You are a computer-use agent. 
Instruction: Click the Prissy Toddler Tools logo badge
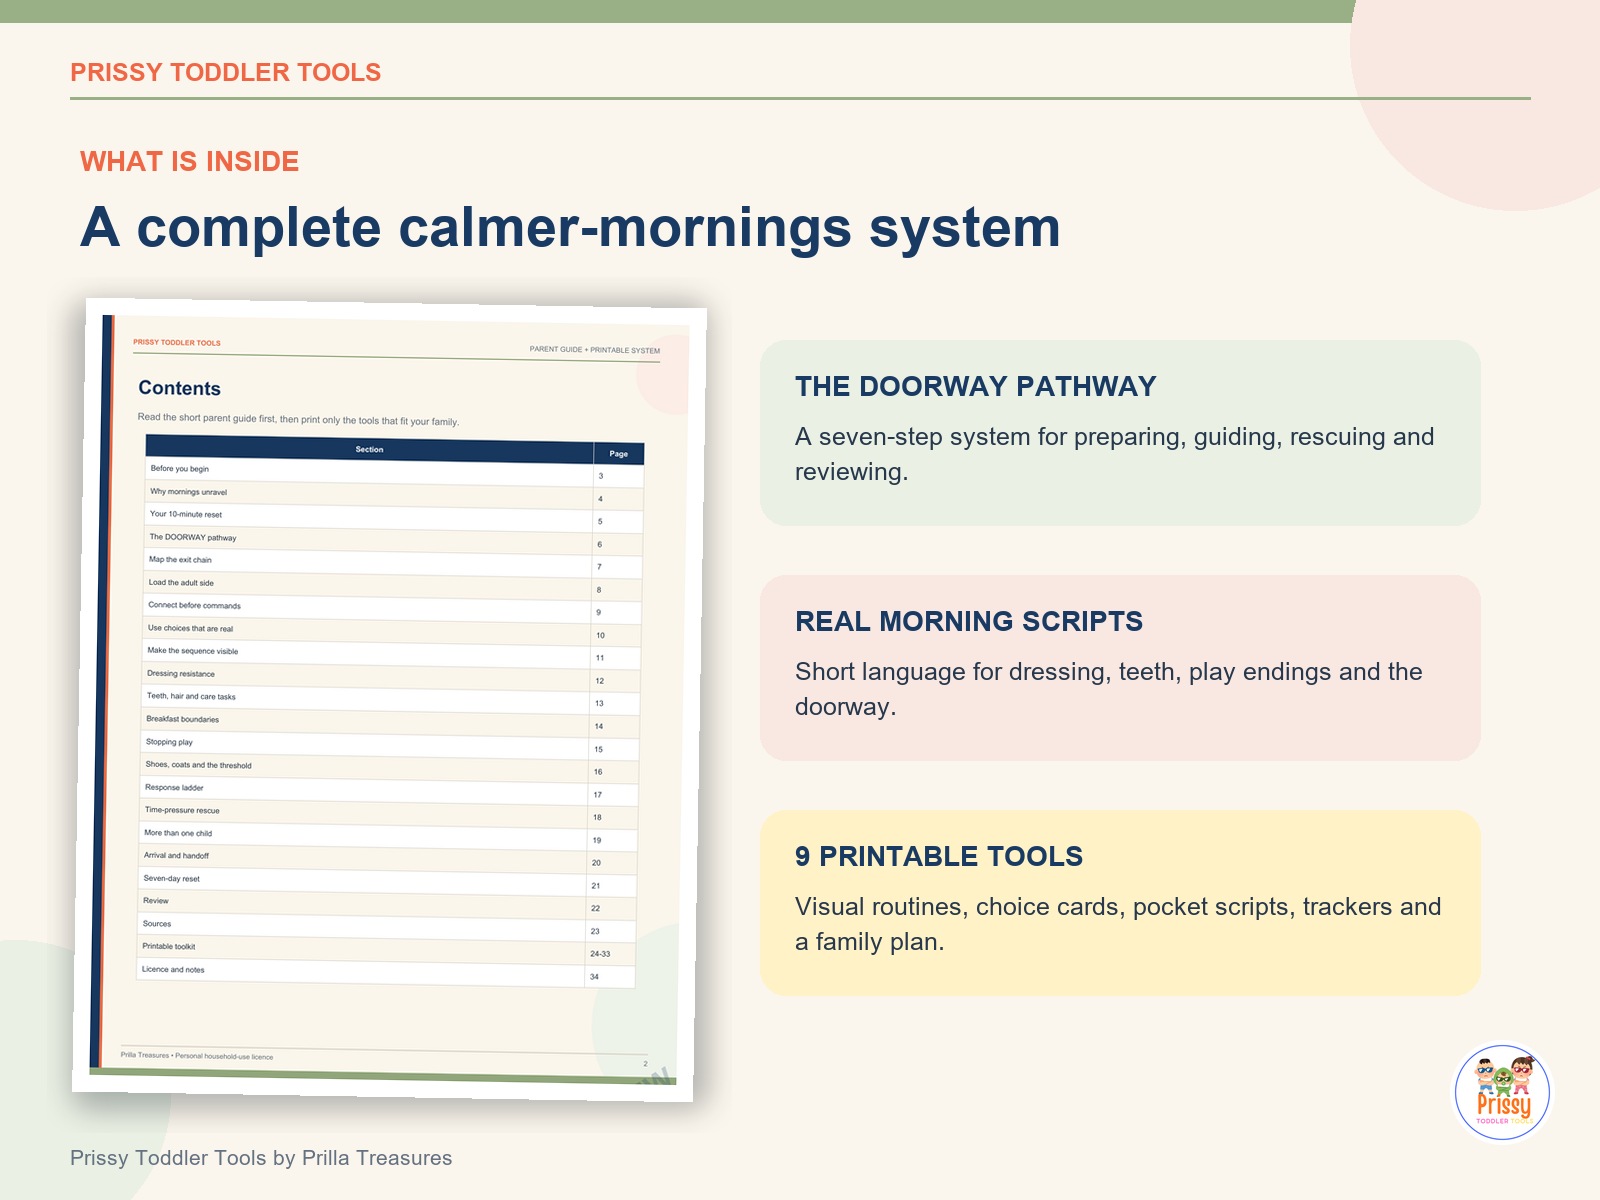pos(1502,1093)
